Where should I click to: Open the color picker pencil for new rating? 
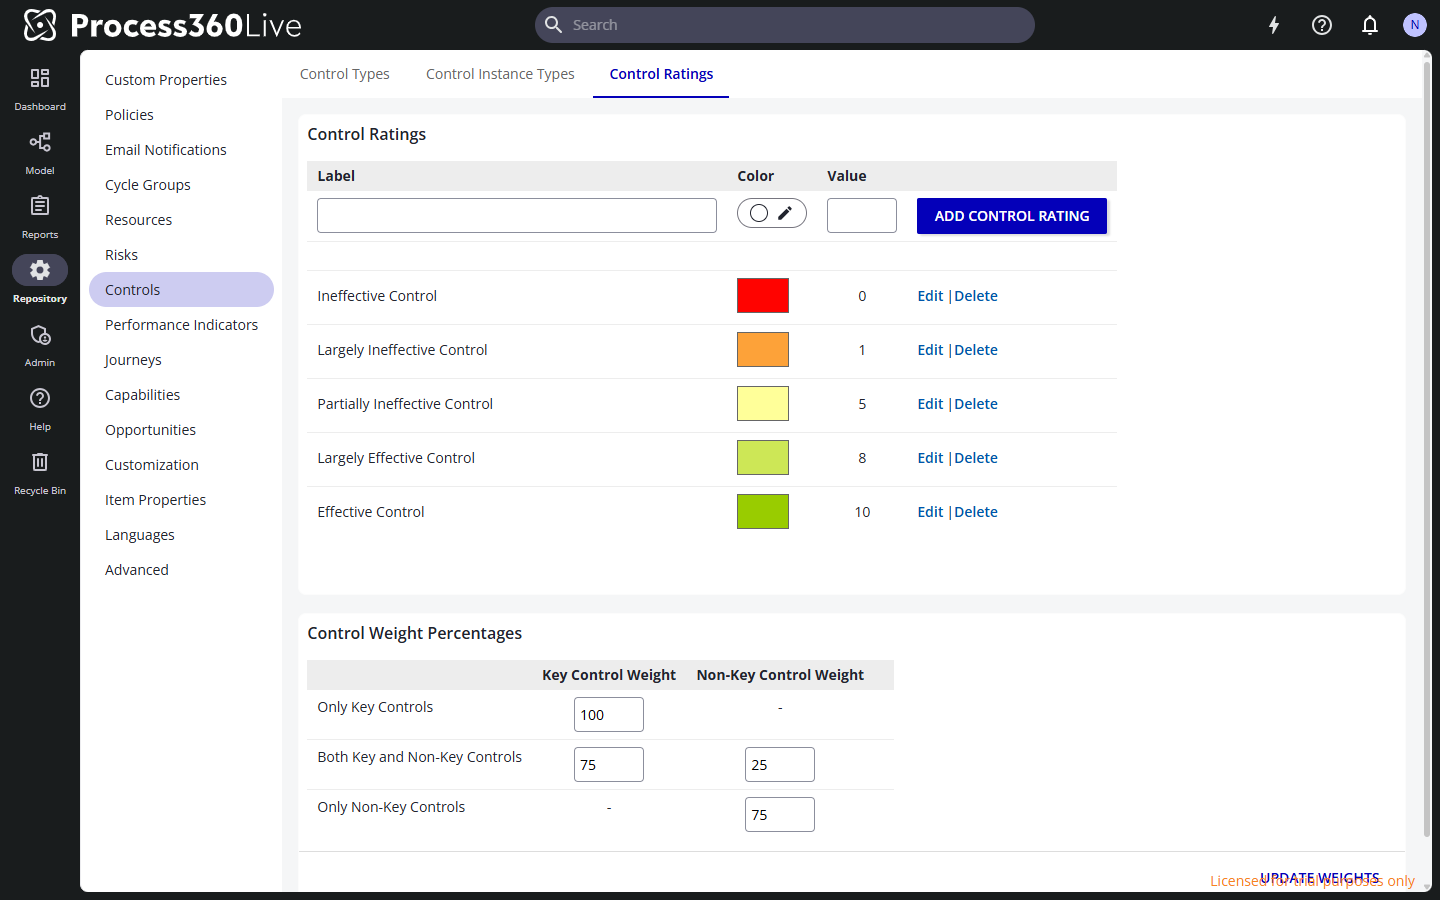pyautogui.click(x=786, y=213)
